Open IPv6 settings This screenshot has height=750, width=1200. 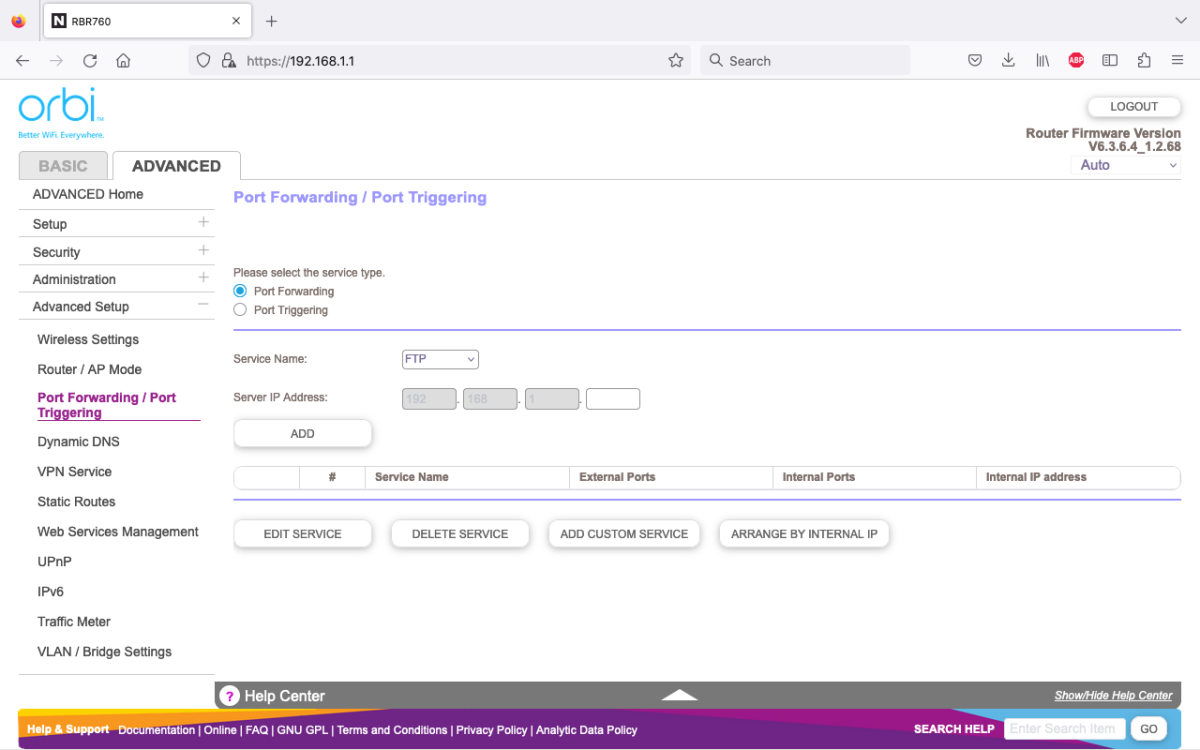coord(50,591)
